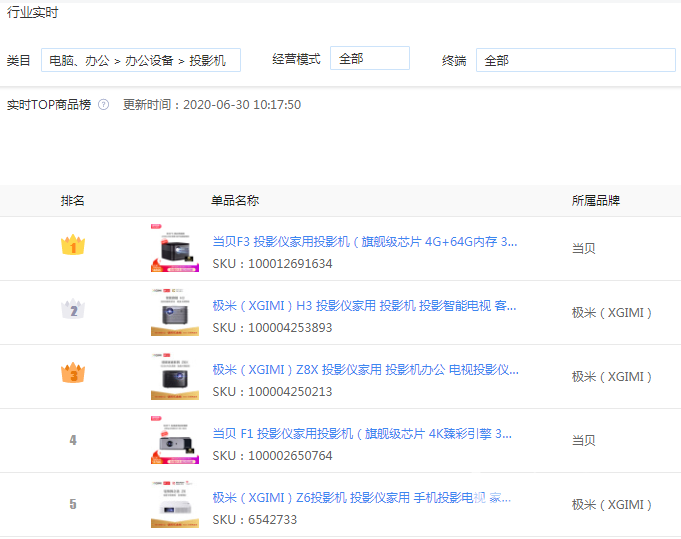Open the 极米 Z6投影机 product link

click(361, 497)
